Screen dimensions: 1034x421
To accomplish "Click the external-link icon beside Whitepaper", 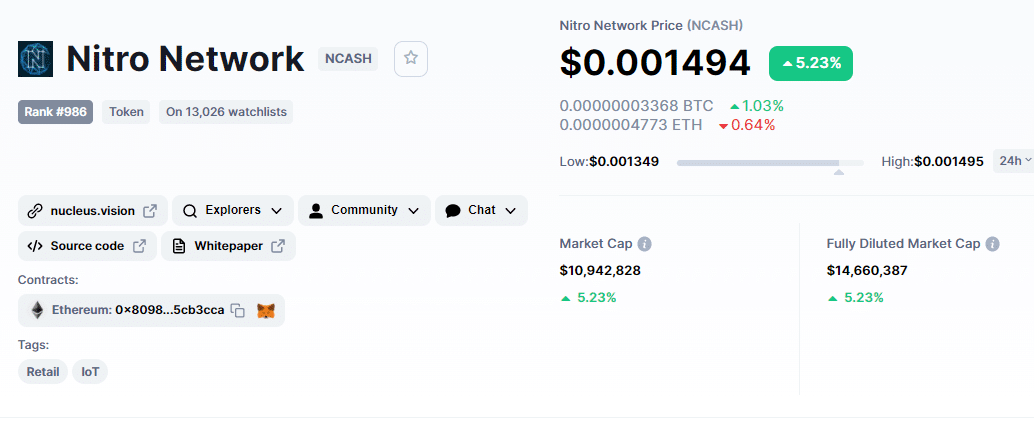I will (278, 246).
